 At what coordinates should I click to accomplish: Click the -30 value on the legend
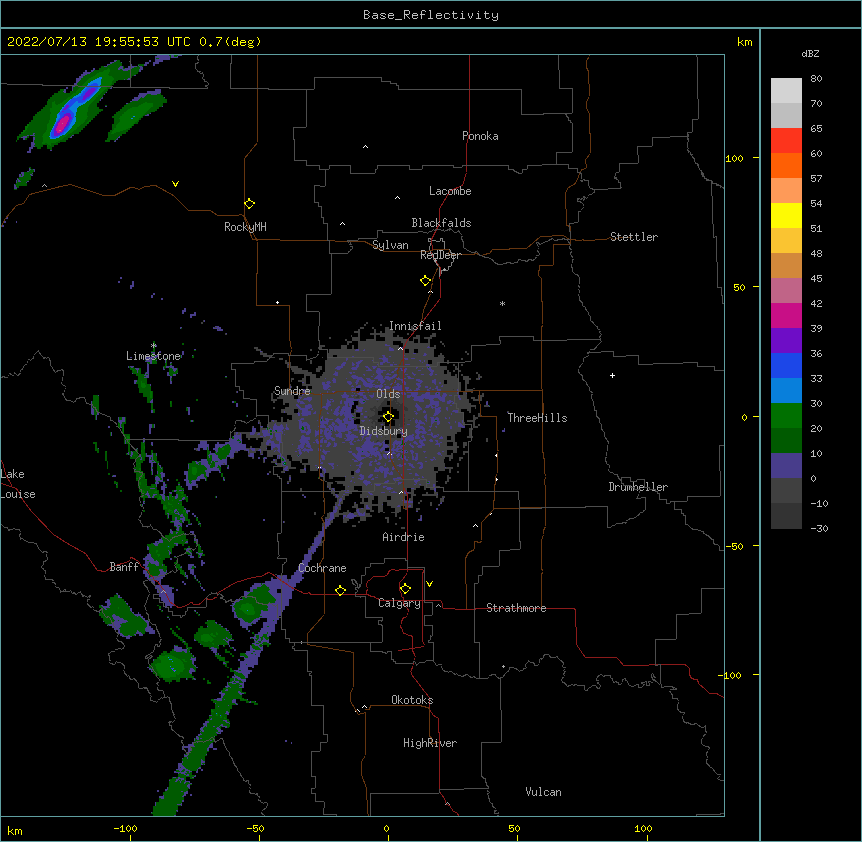click(x=819, y=528)
